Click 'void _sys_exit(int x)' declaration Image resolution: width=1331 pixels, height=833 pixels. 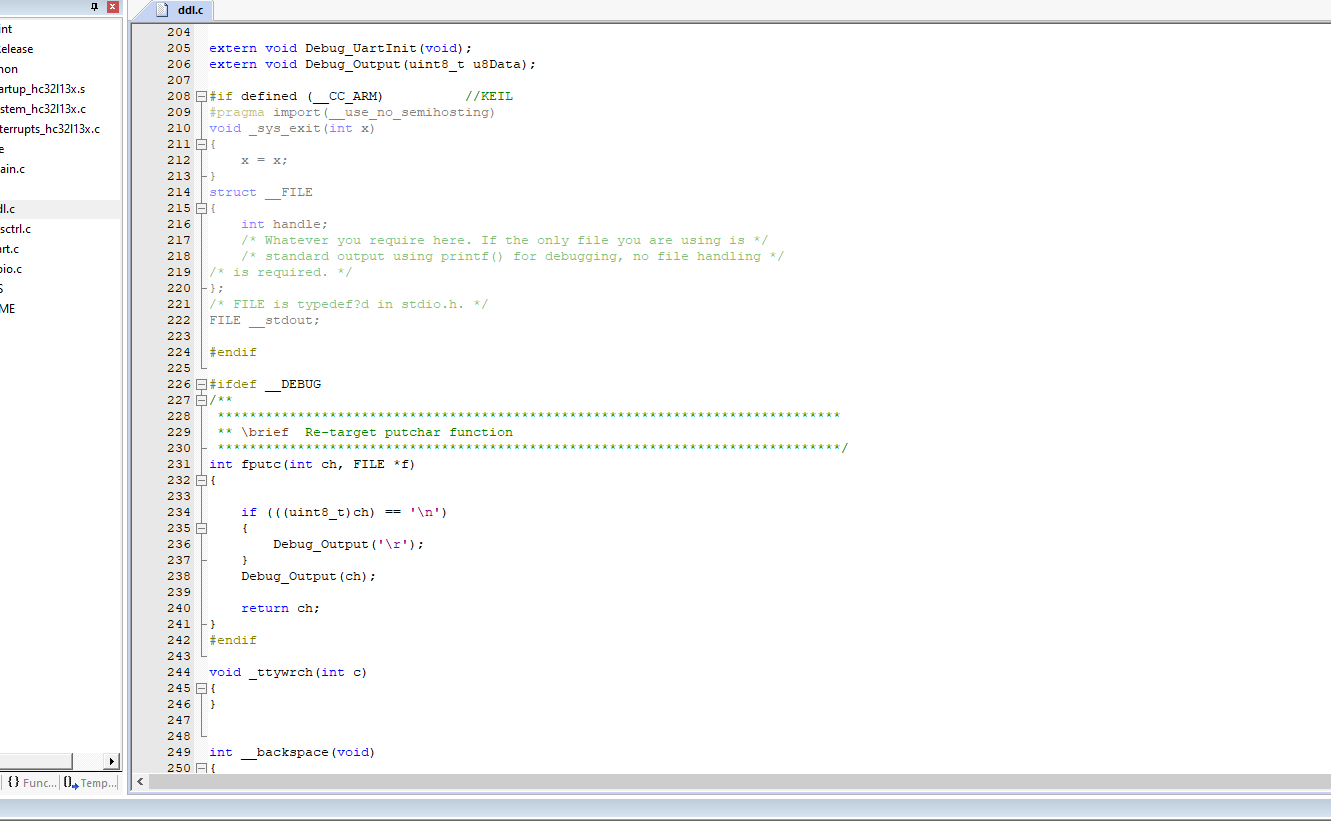click(292, 128)
